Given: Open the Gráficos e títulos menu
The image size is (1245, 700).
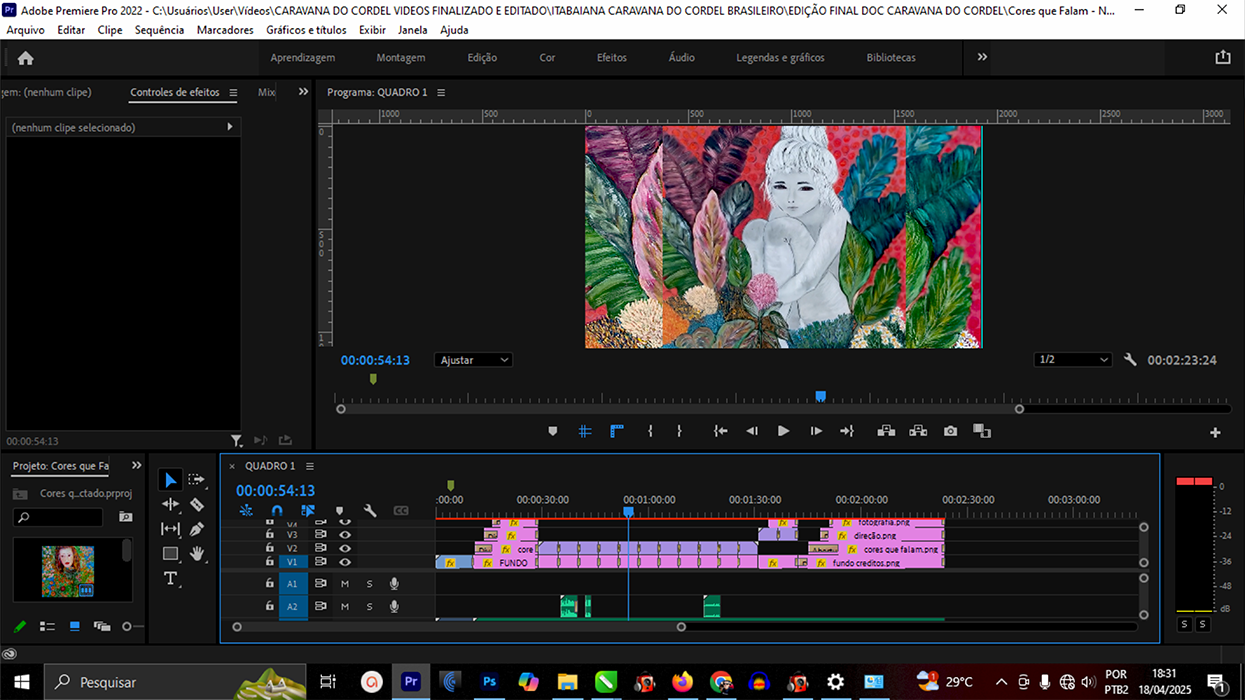Looking at the screenshot, I should [306, 30].
